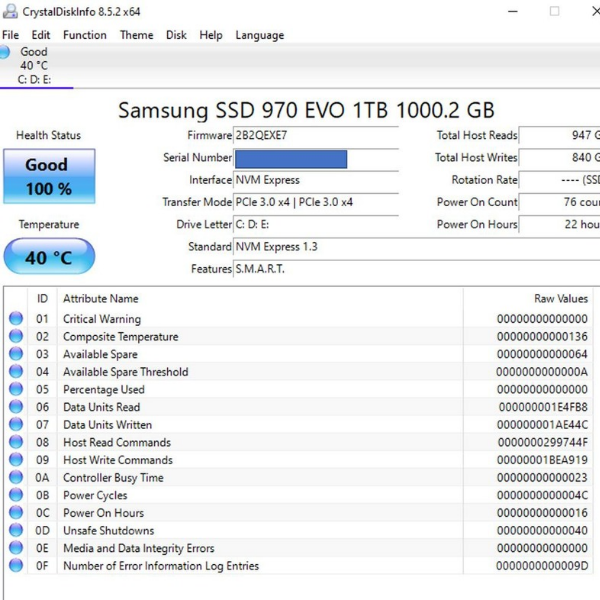Image resolution: width=600 pixels, height=600 pixels.
Task: Click the Good 100 % health status button
Action: 49,176
